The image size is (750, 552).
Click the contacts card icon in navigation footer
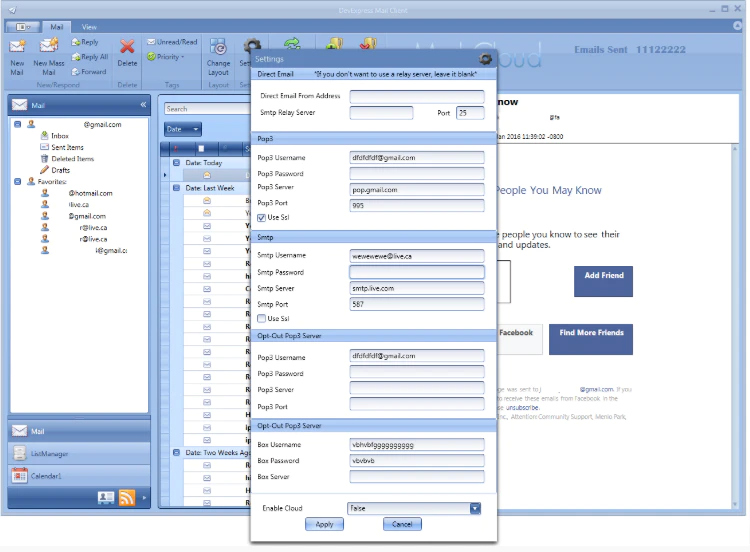pos(106,498)
